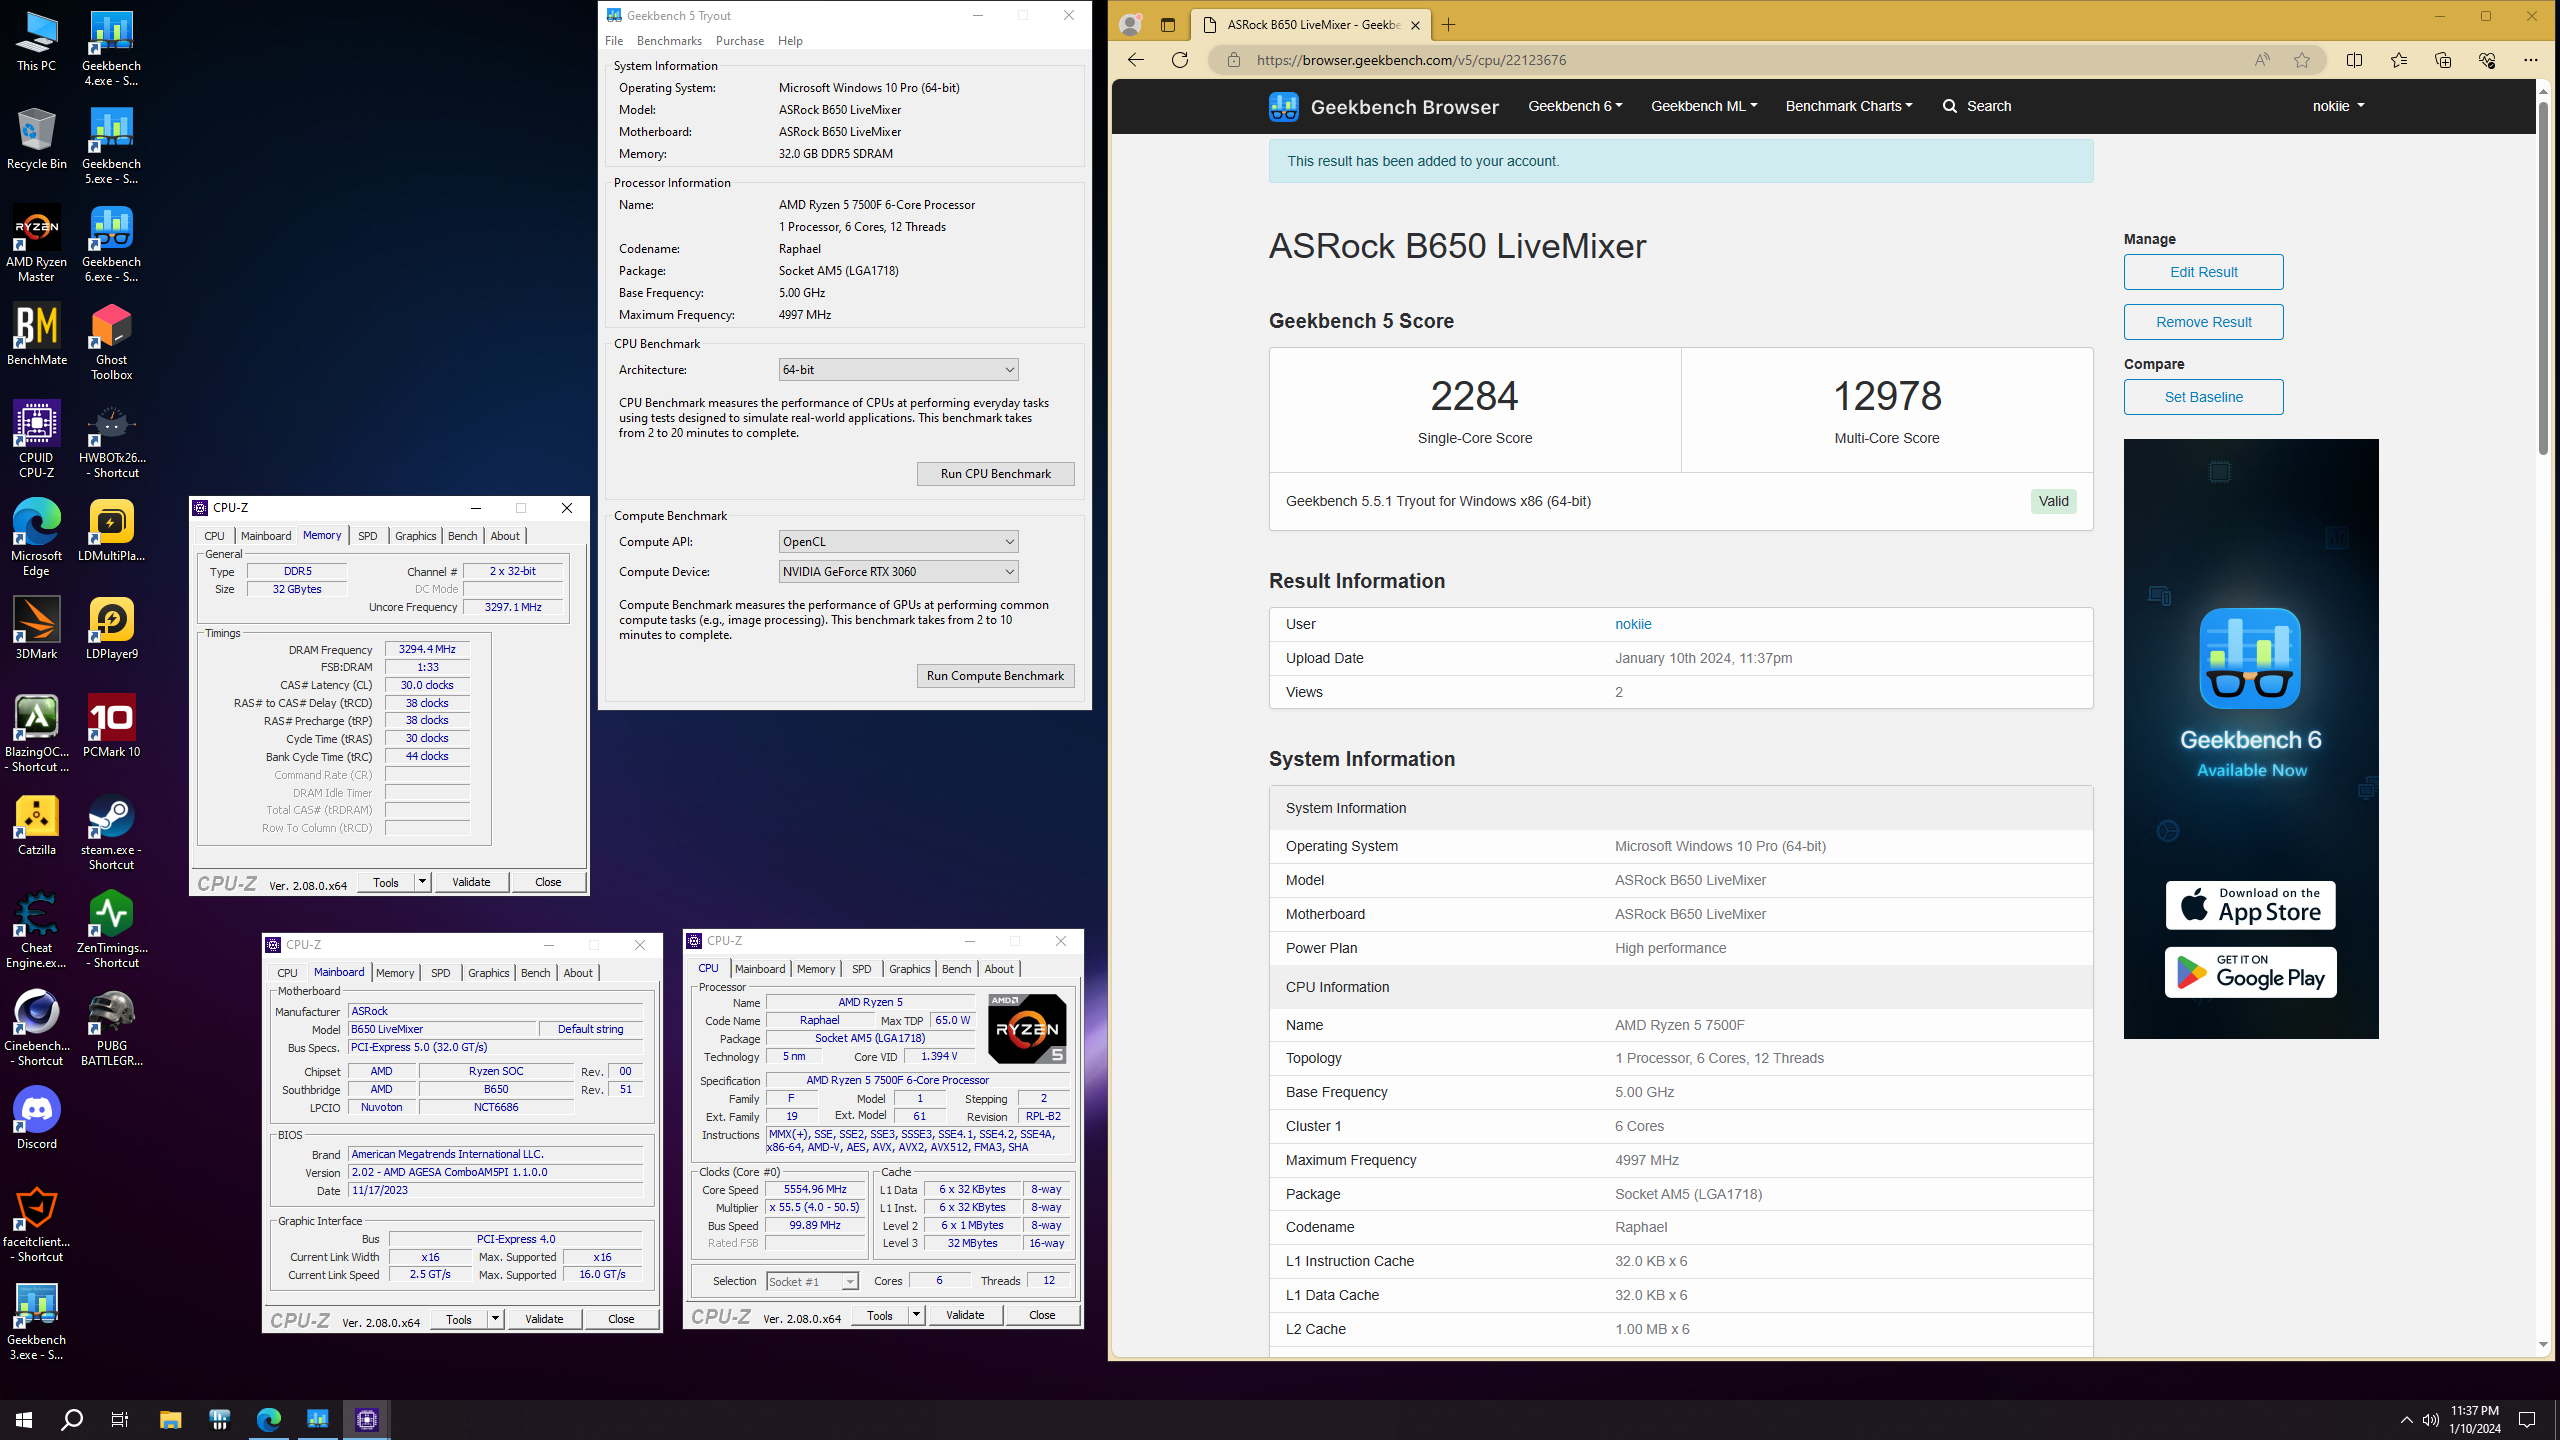Select the steam.exe shortcut icon
This screenshot has width=2560, height=1440.
click(x=111, y=833)
